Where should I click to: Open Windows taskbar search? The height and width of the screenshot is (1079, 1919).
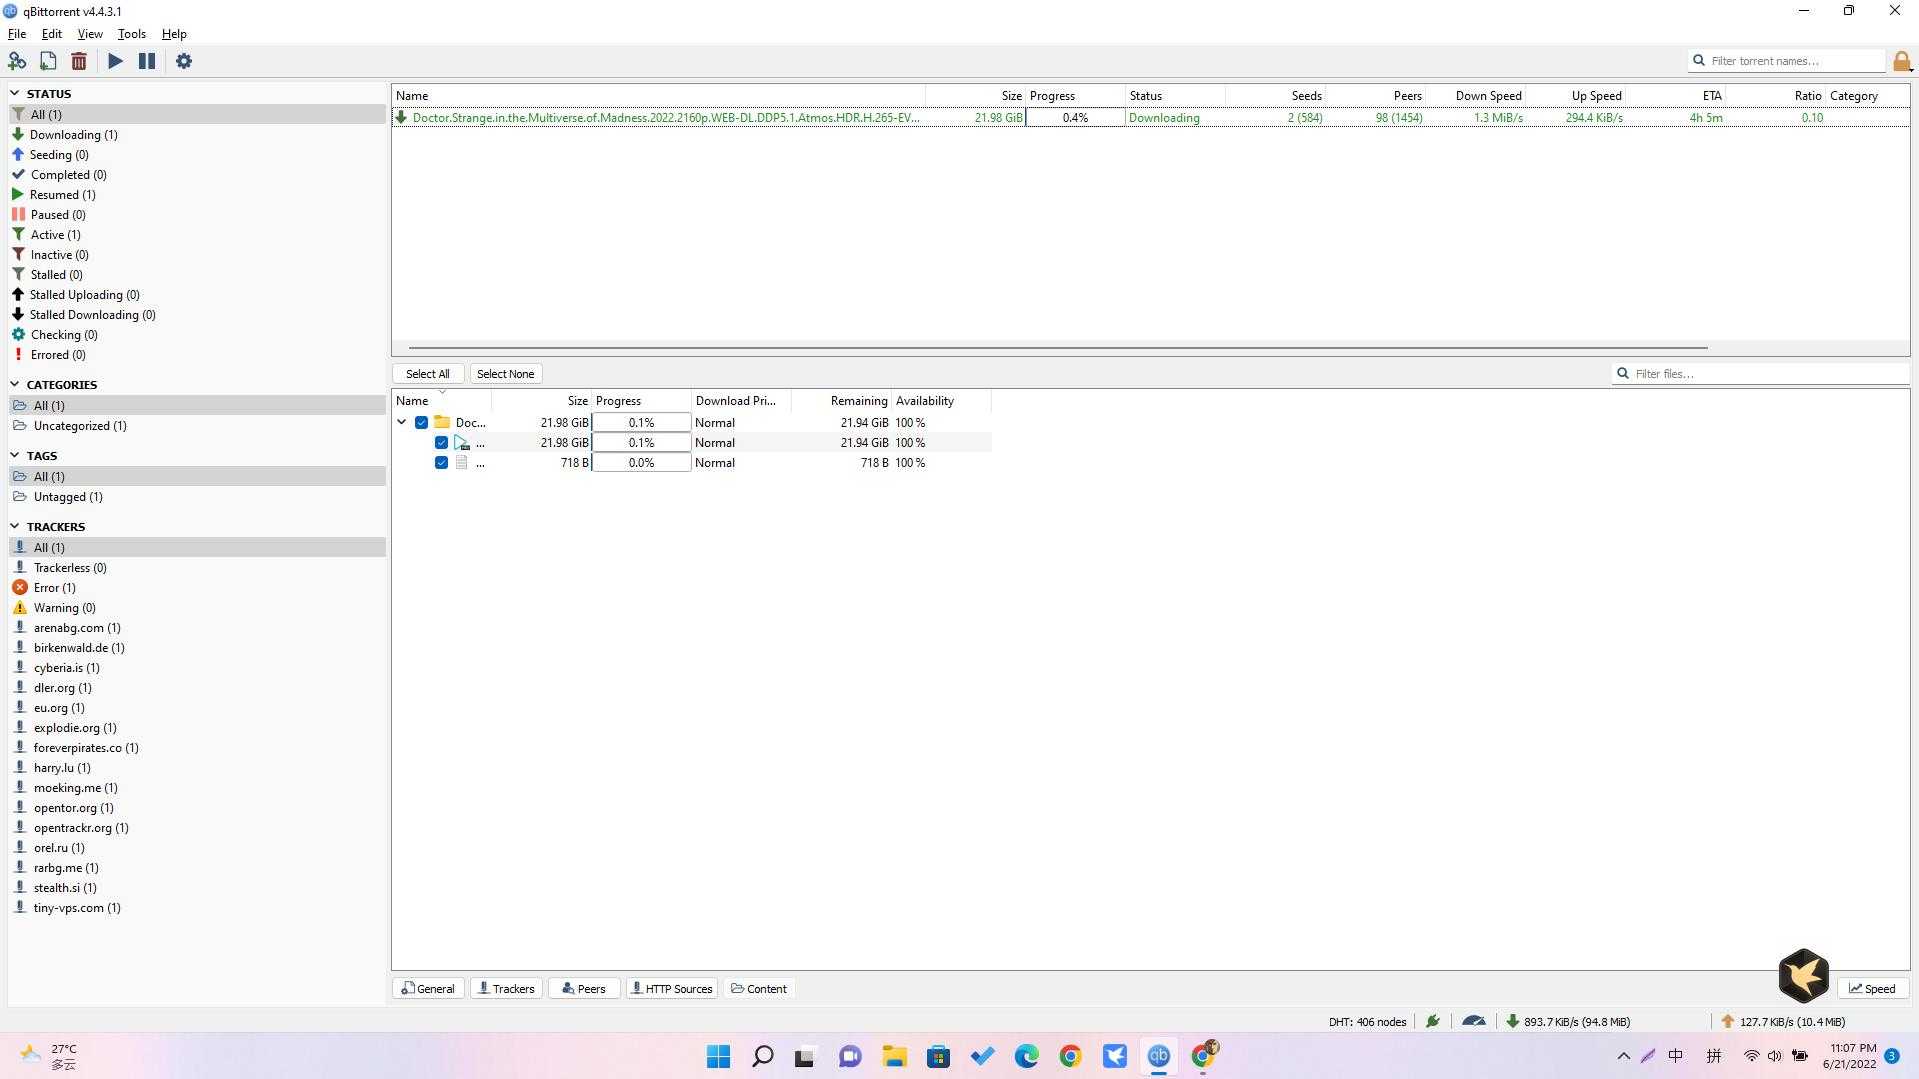[762, 1056]
